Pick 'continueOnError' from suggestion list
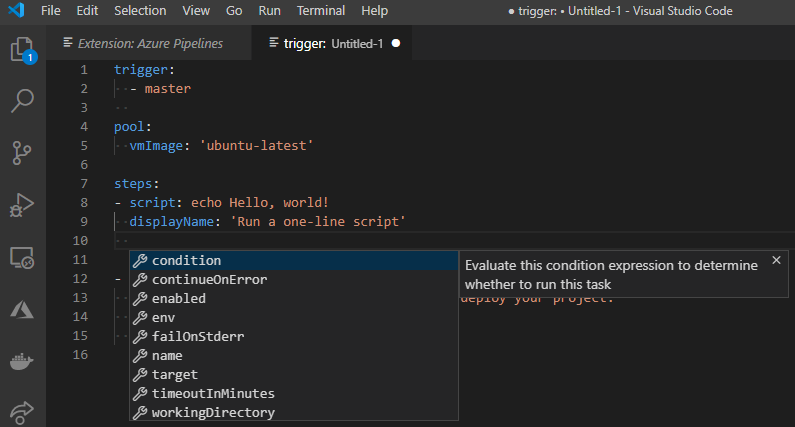 coord(209,279)
